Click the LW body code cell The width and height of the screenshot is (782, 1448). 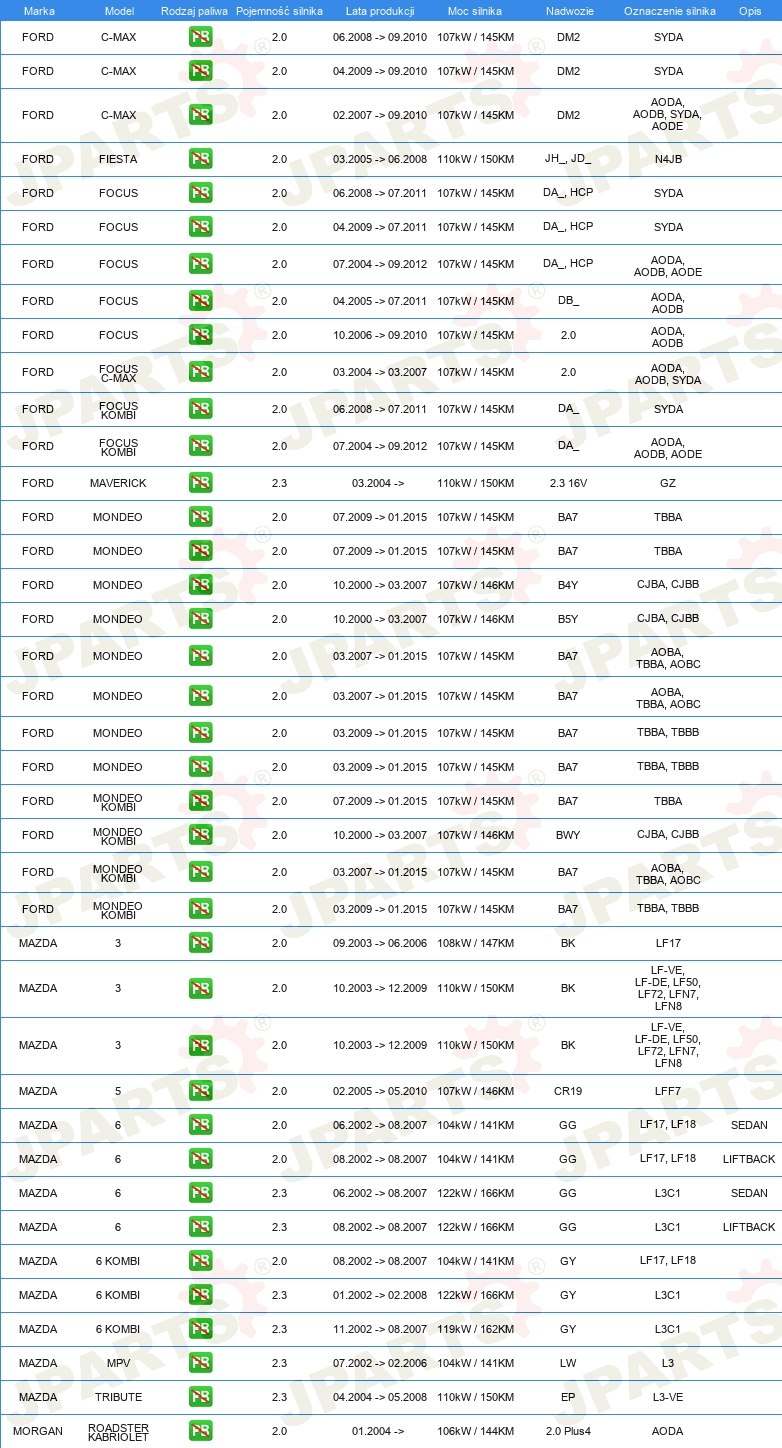point(568,1363)
